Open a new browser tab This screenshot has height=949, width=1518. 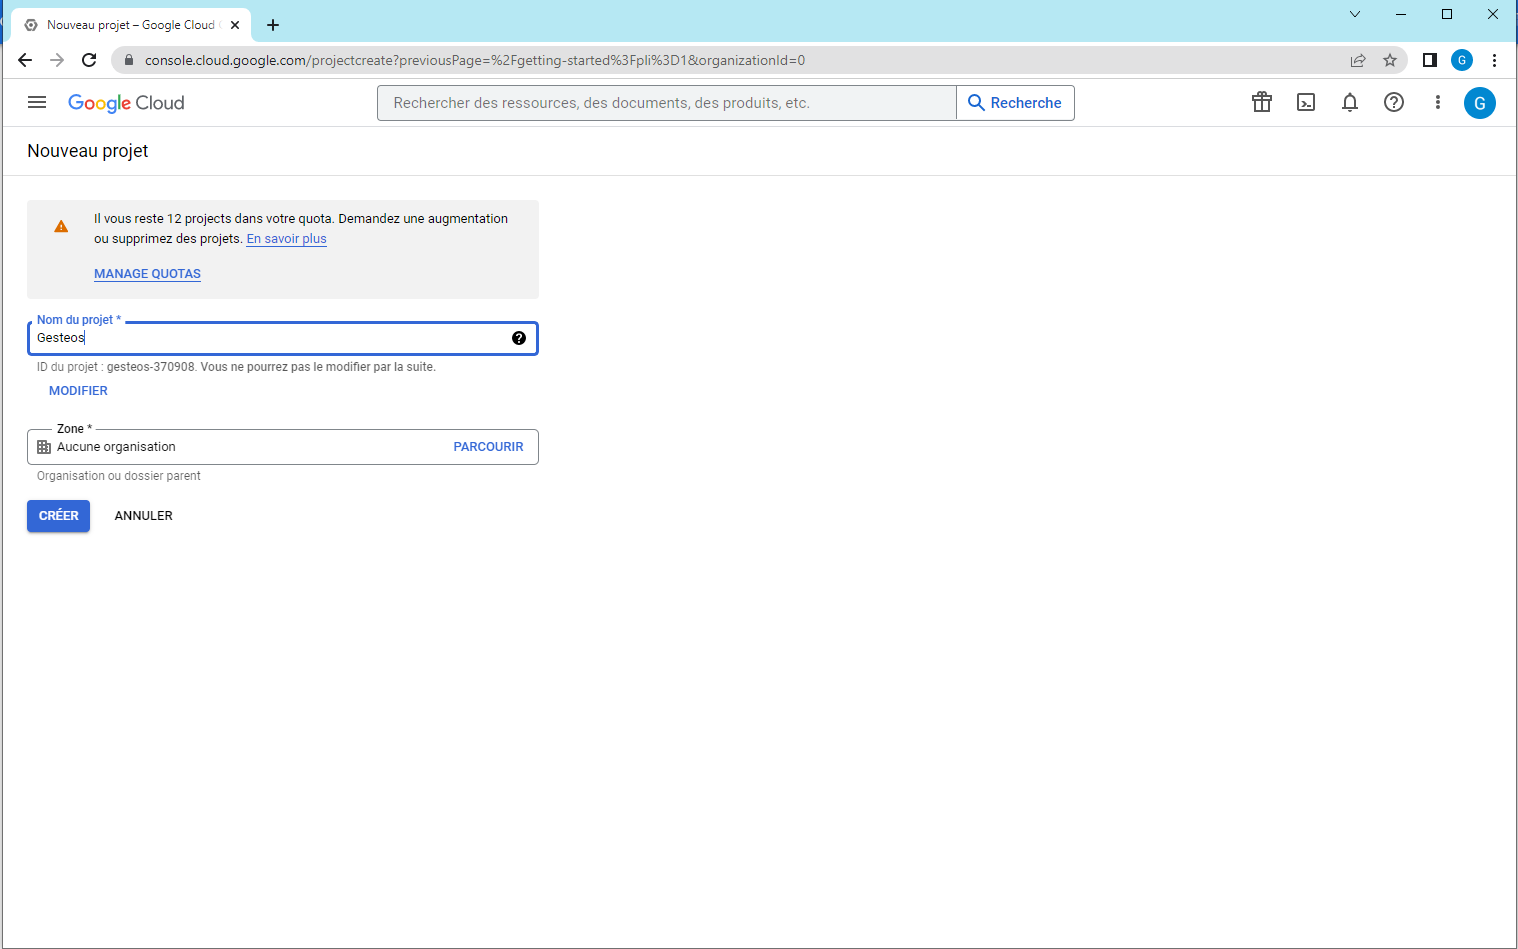pos(273,25)
